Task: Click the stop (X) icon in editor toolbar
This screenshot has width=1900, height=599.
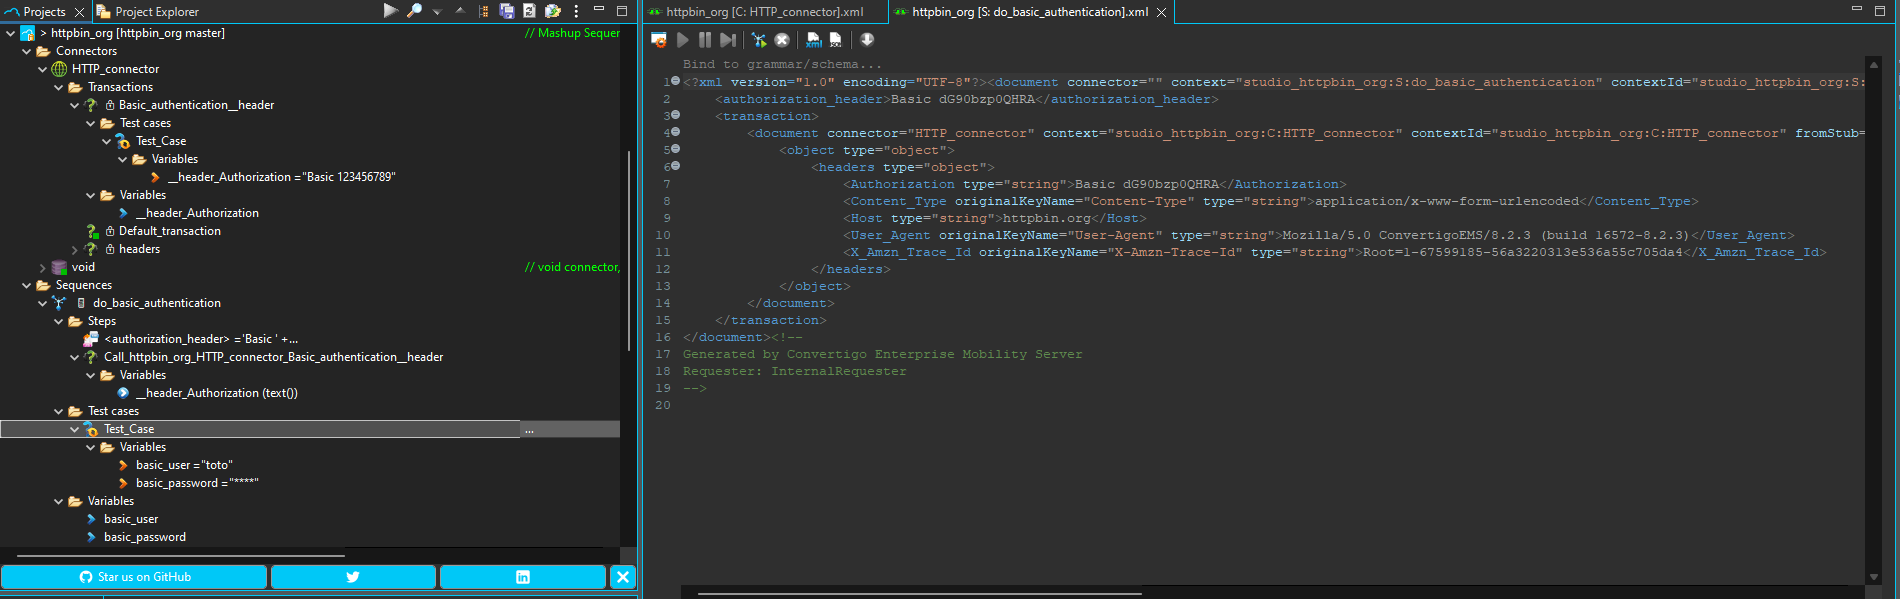Action: pyautogui.click(x=782, y=40)
